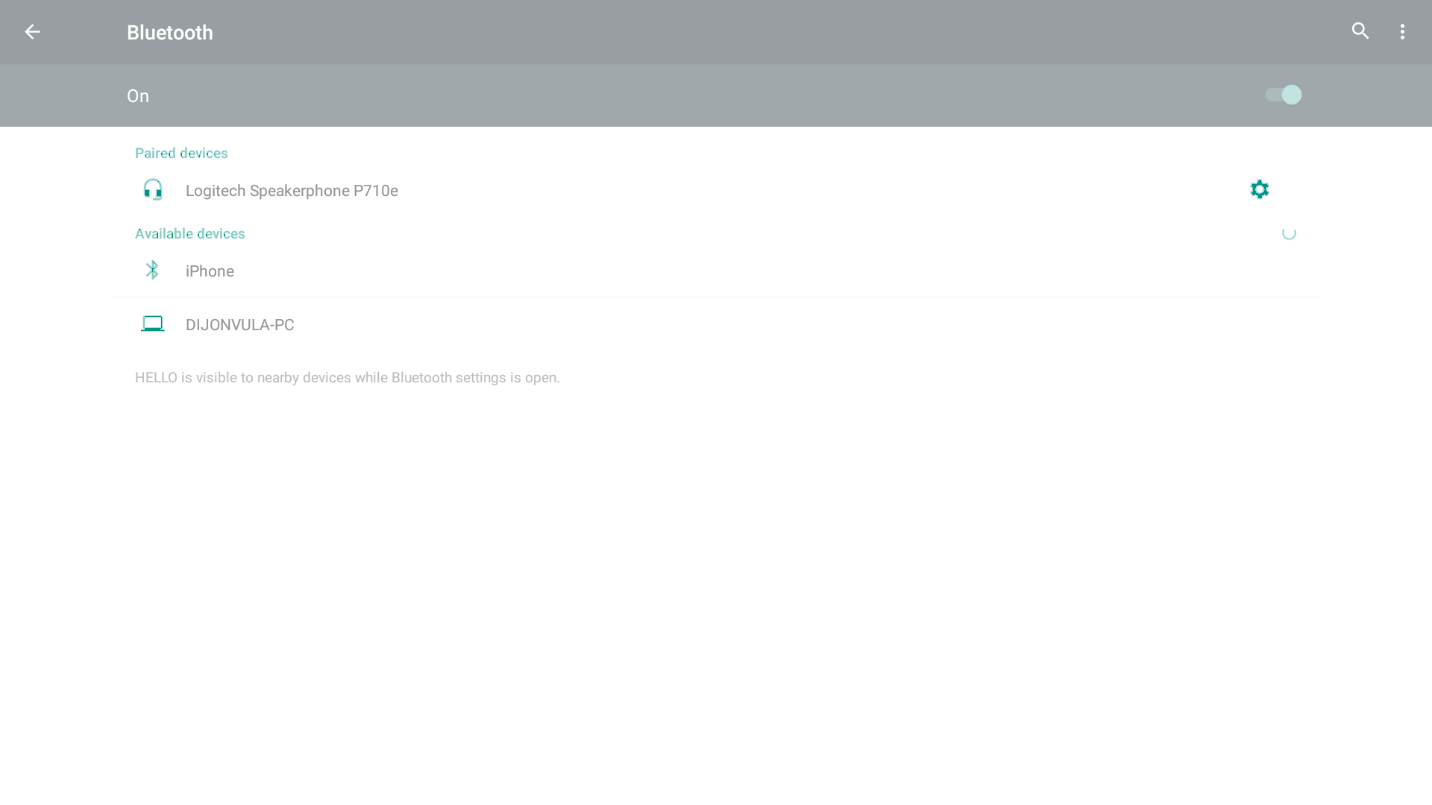Click the Available devices heading
The image size is (1432, 805).
(190, 233)
